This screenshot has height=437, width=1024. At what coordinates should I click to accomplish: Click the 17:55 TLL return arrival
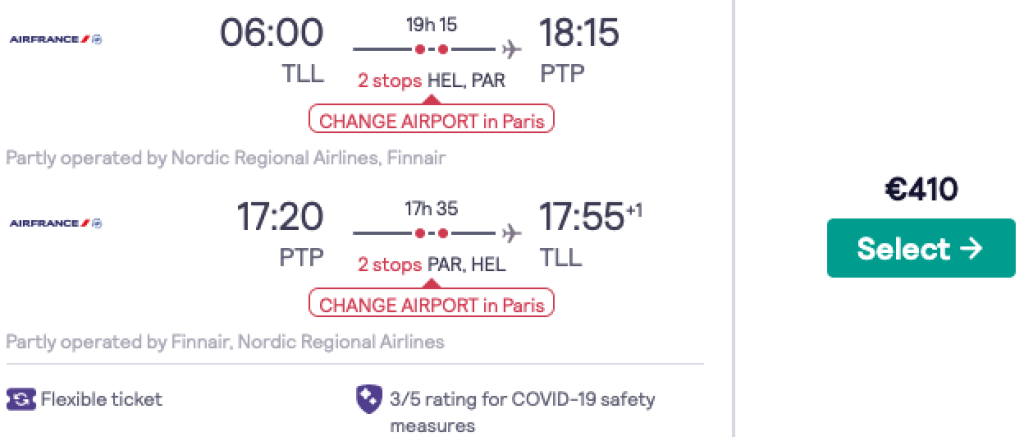tap(580, 217)
